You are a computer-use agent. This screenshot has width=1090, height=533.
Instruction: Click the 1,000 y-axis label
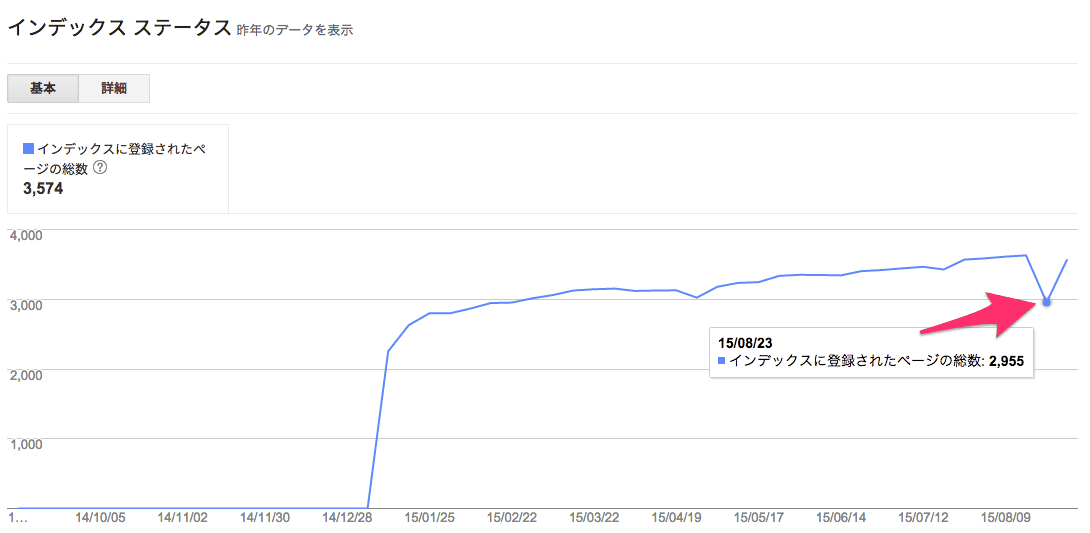click(x=24, y=444)
